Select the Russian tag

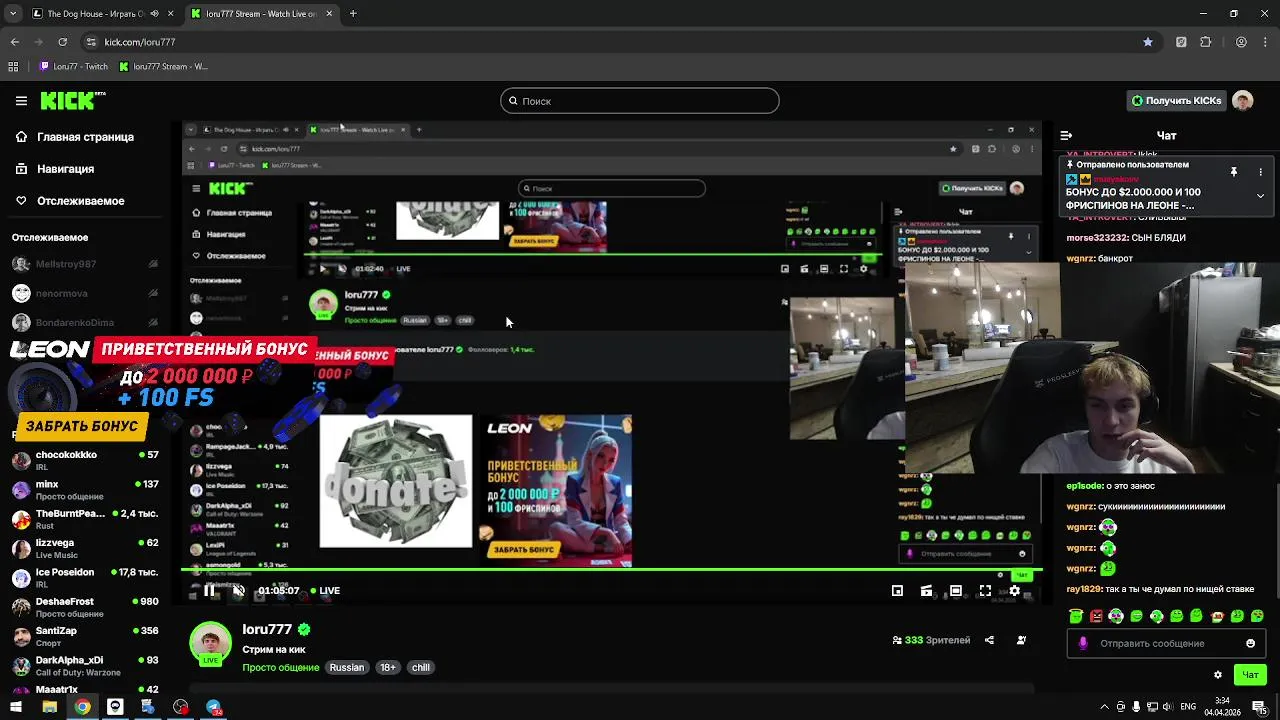pyautogui.click(x=347, y=668)
